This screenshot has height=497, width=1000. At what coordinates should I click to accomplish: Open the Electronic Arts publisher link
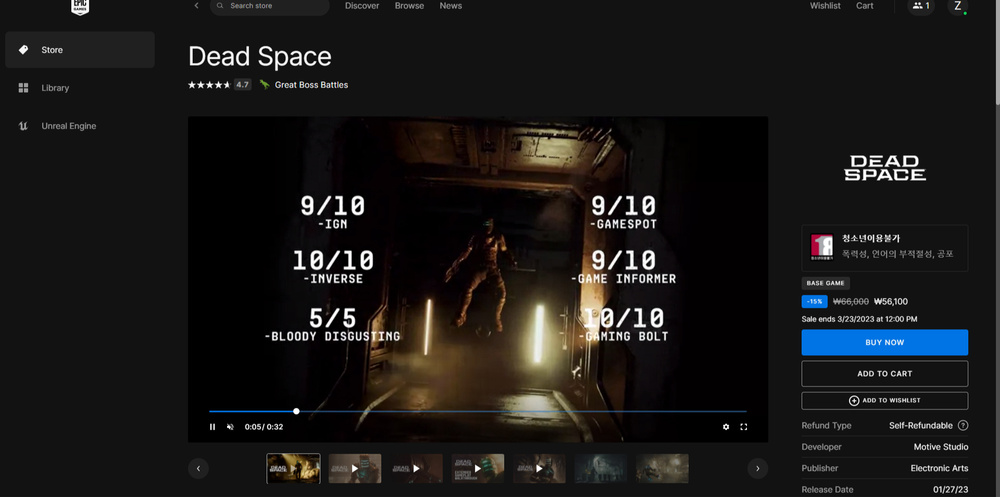pos(939,468)
